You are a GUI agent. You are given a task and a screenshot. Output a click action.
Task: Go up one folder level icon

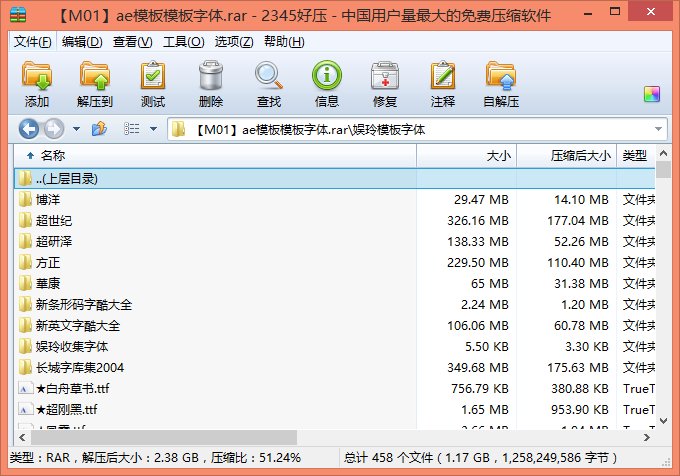(x=99, y=129)
